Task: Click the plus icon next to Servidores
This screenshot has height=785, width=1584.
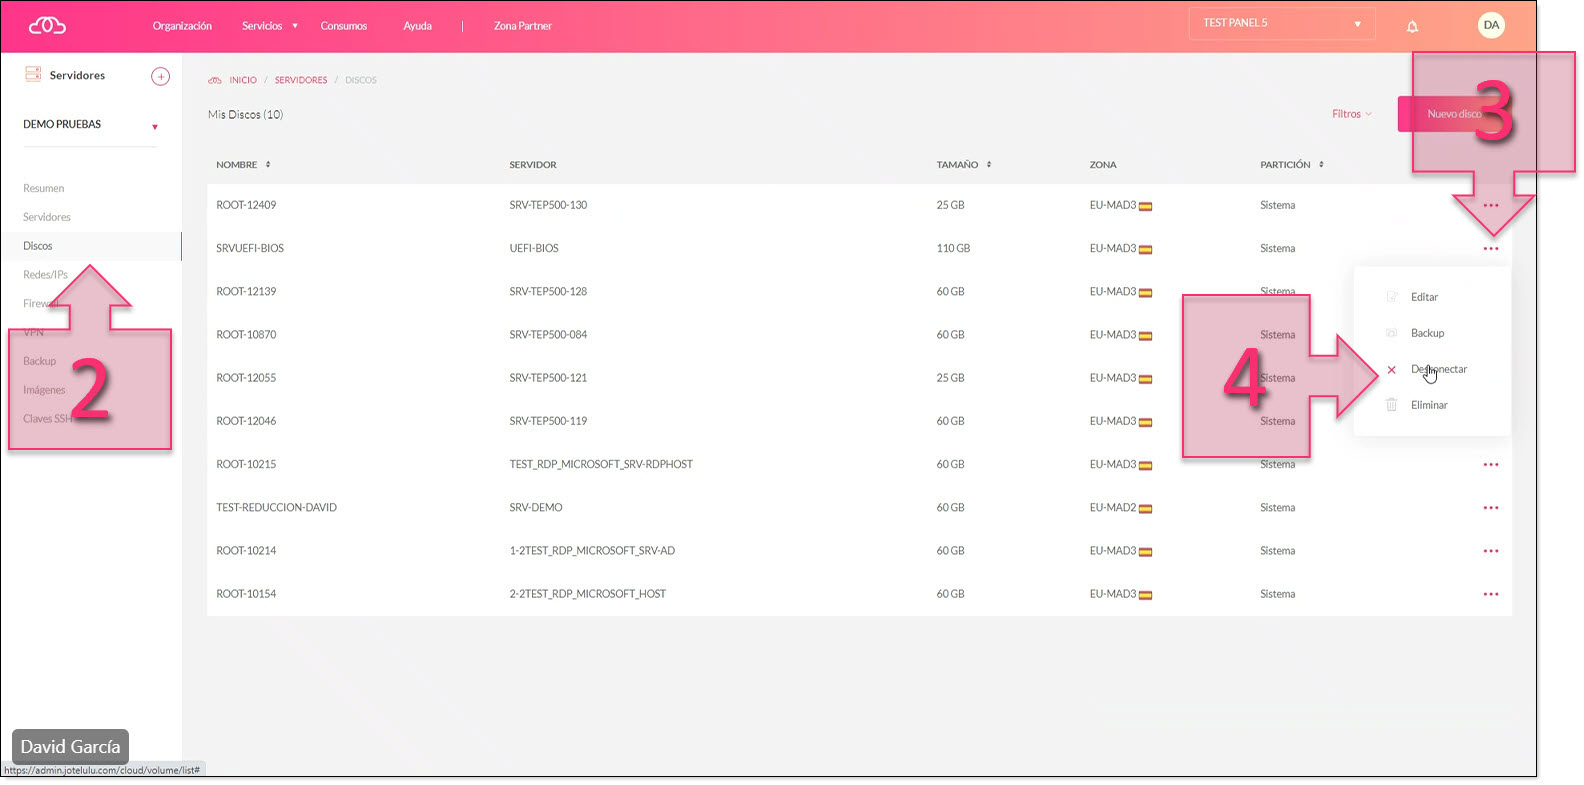Action: 160,76
